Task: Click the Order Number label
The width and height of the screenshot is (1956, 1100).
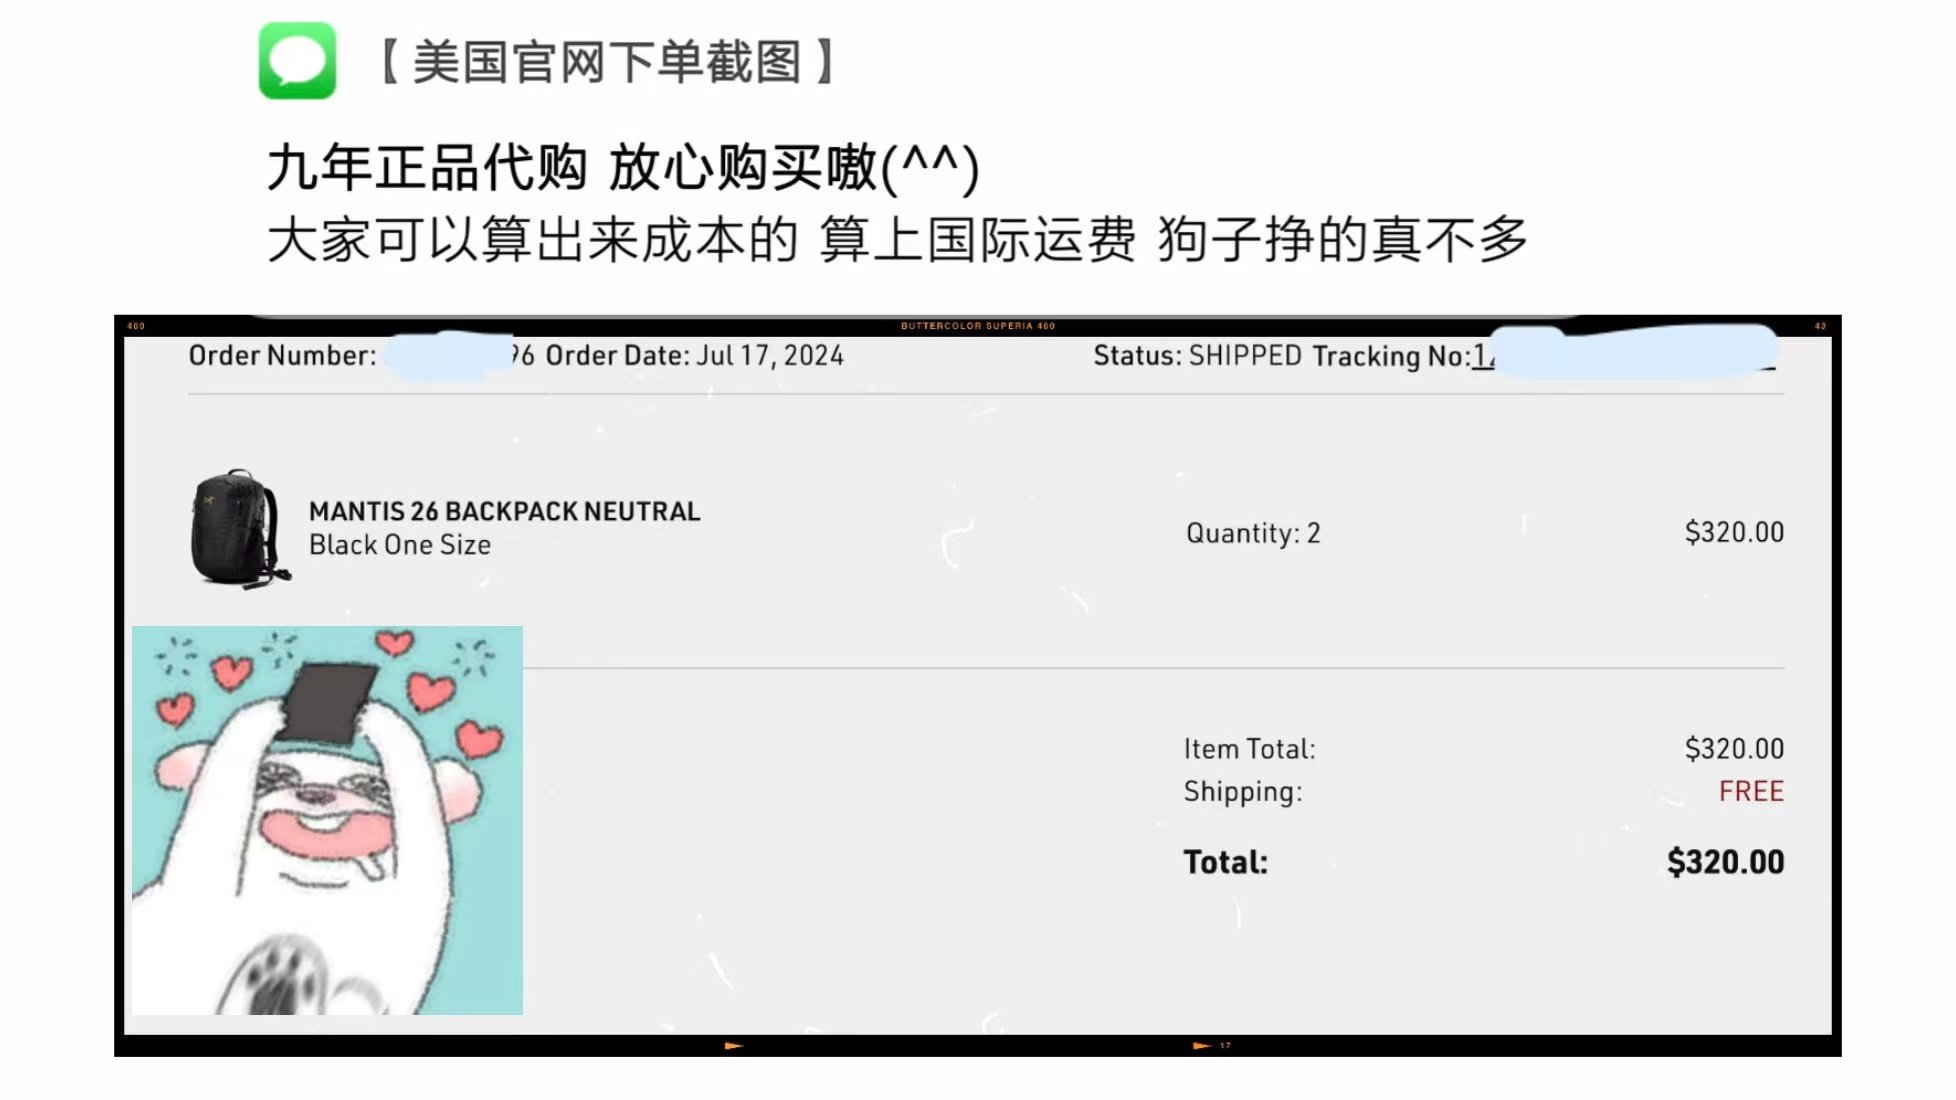Action: [x=282, y=355]
